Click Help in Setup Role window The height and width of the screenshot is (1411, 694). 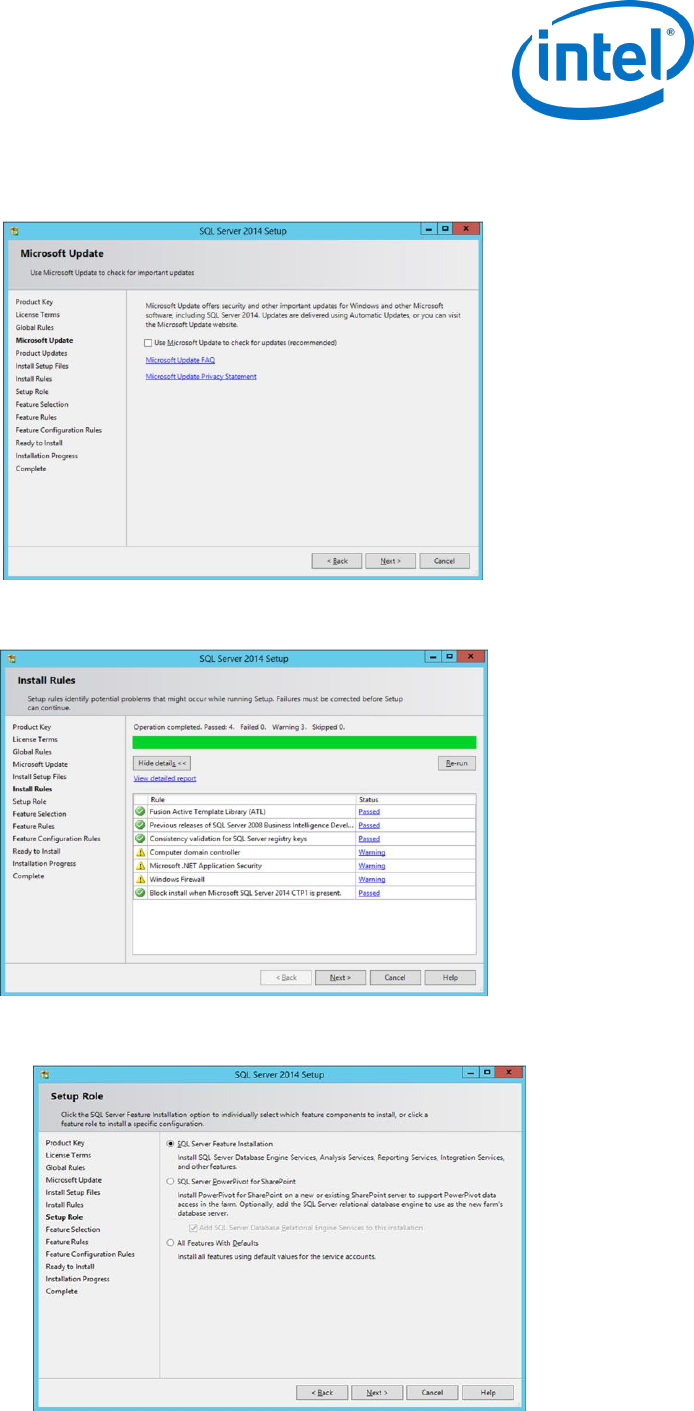click(x=487, y=1391)
